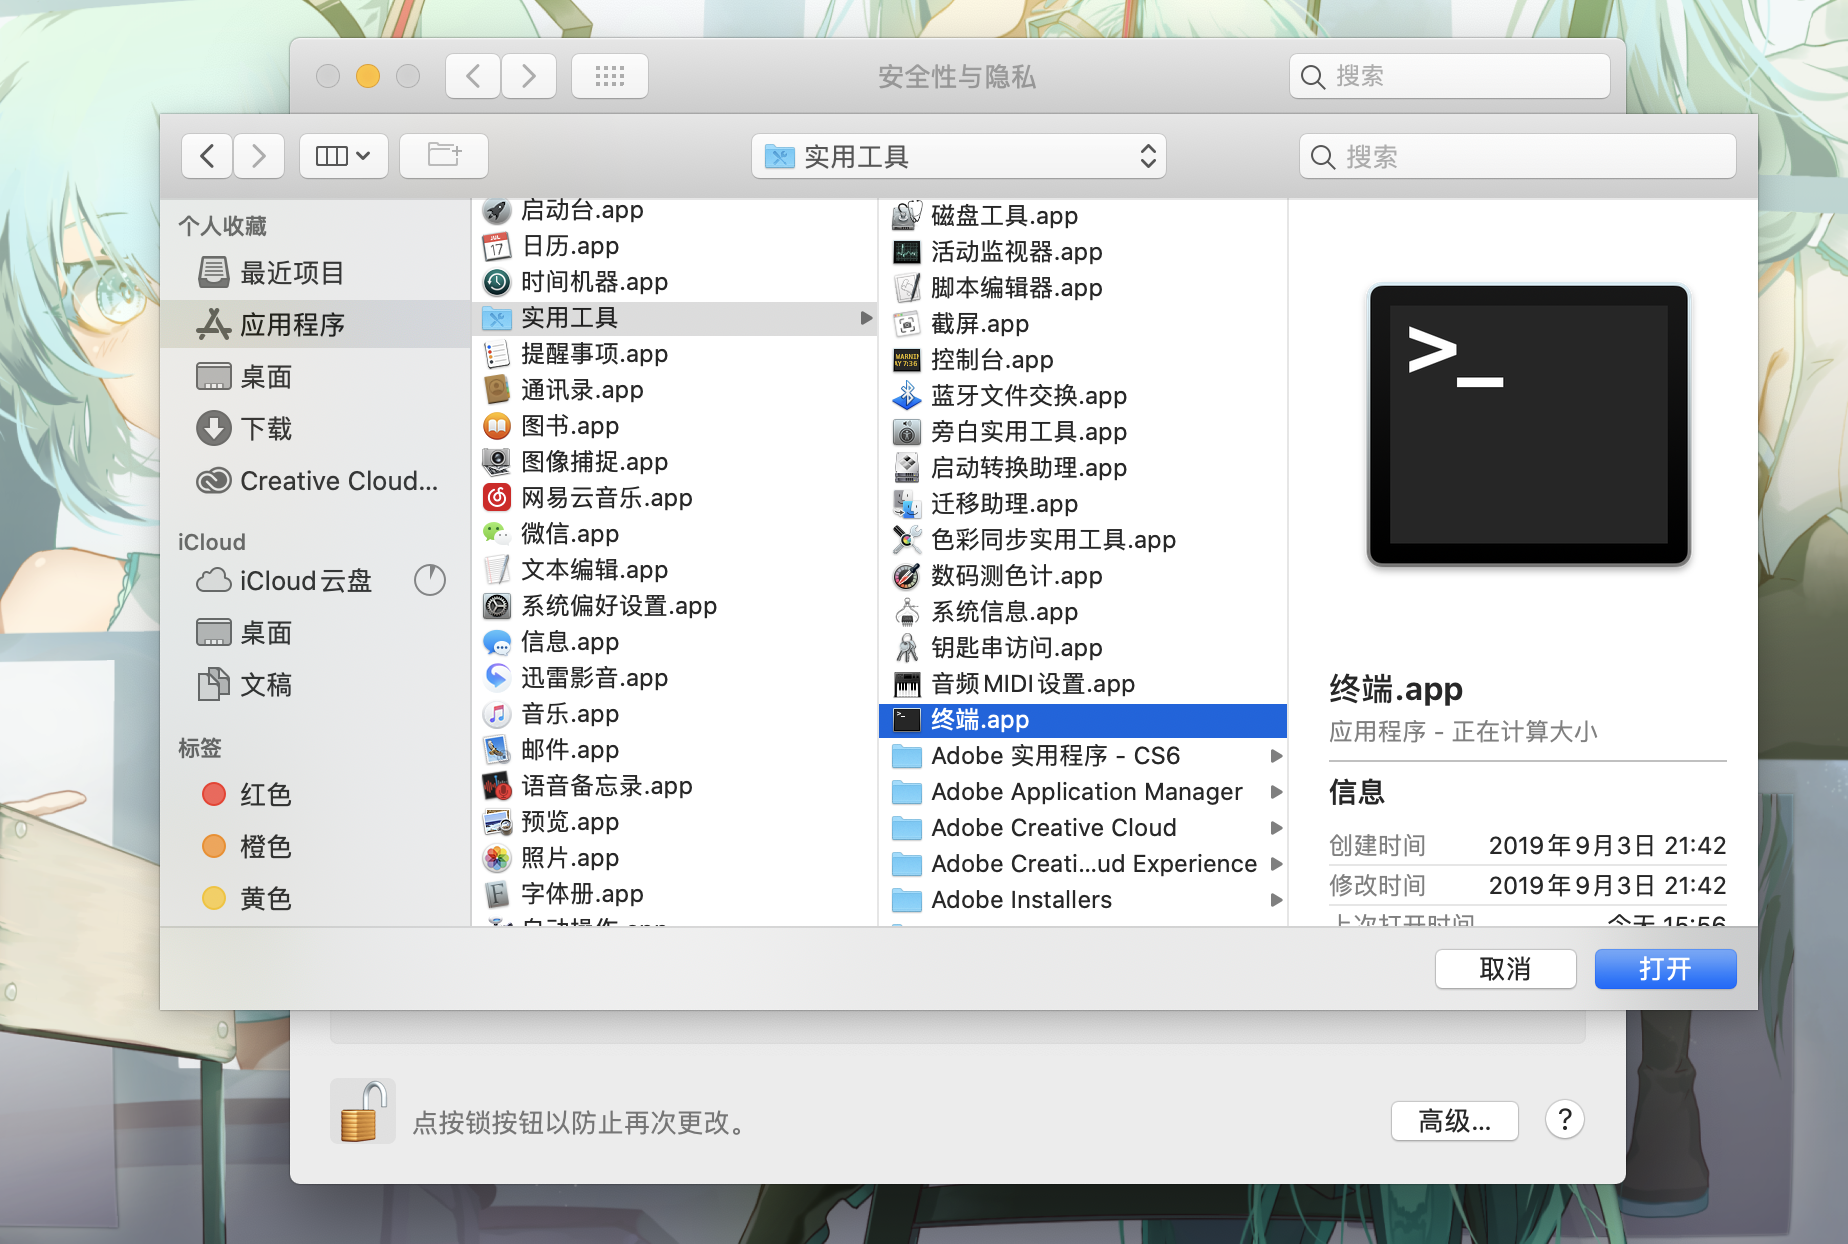
Task: Click the file dialog 搜索 field
Action: [x=1517, y=156]
